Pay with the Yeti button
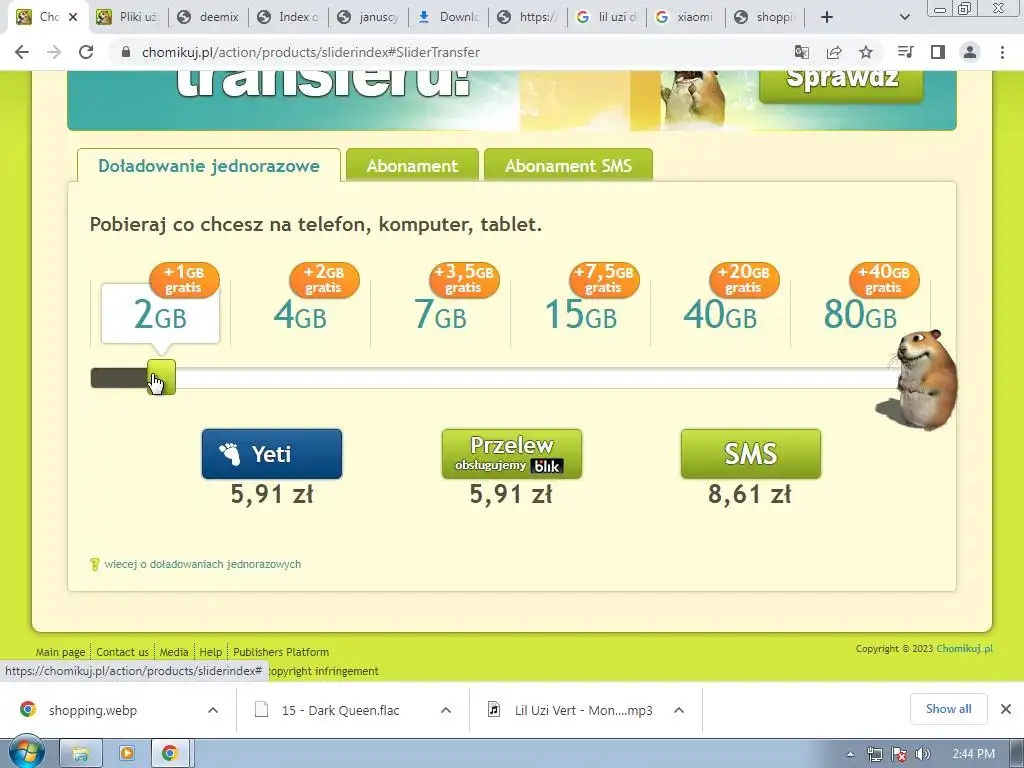 point(272,454)
